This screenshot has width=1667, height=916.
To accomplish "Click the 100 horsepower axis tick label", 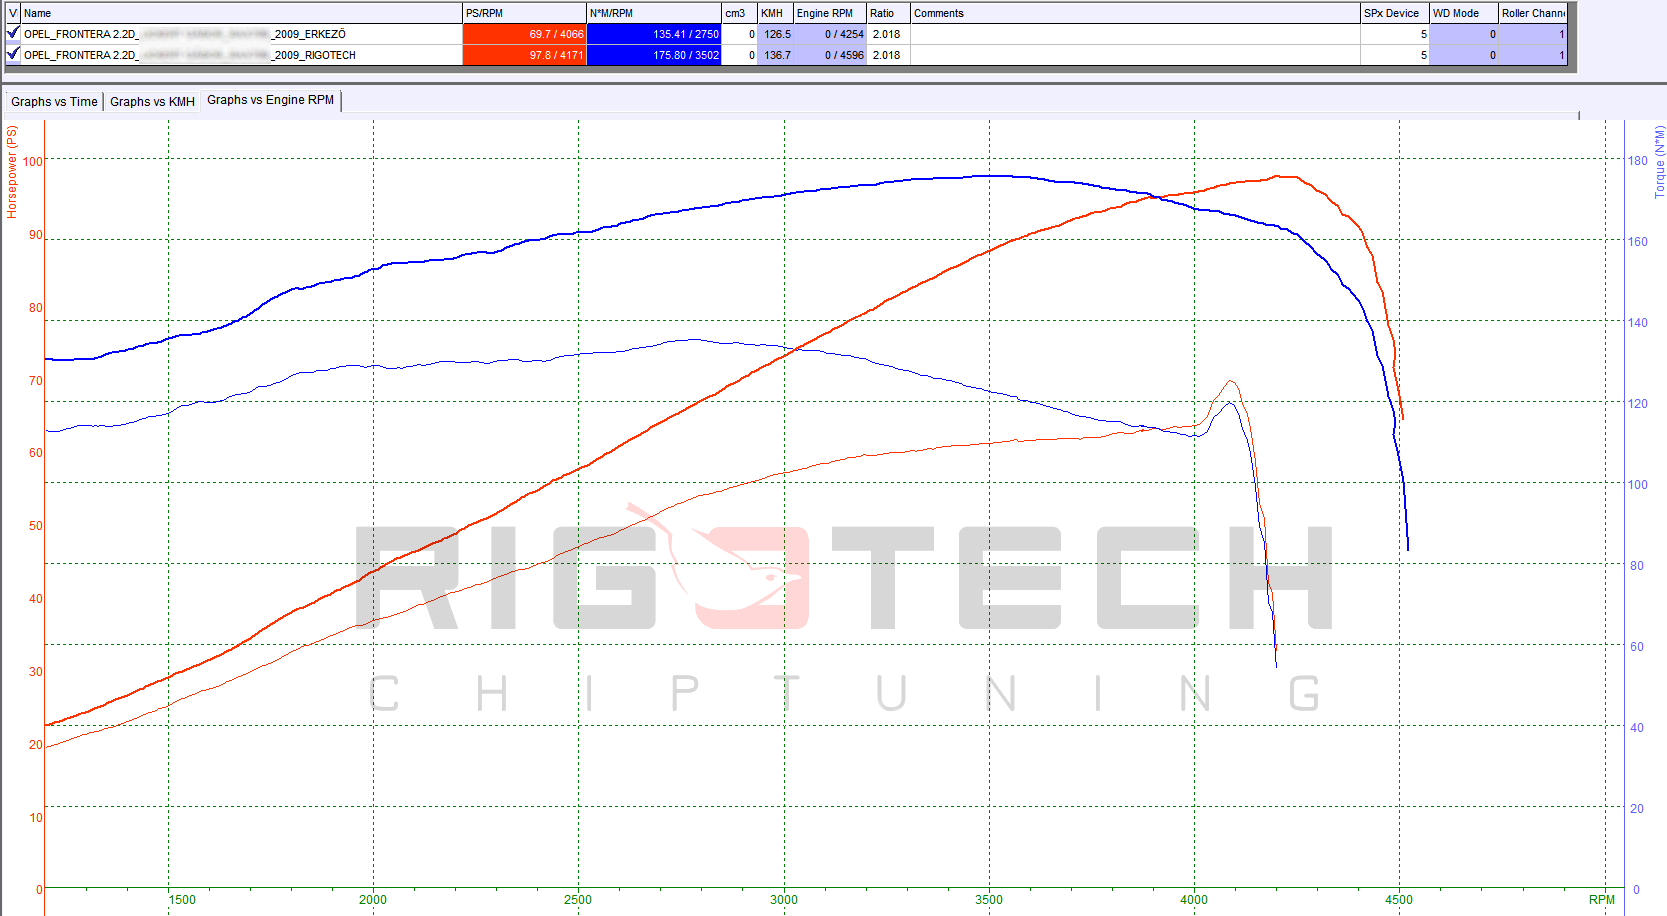I will 33,161.
